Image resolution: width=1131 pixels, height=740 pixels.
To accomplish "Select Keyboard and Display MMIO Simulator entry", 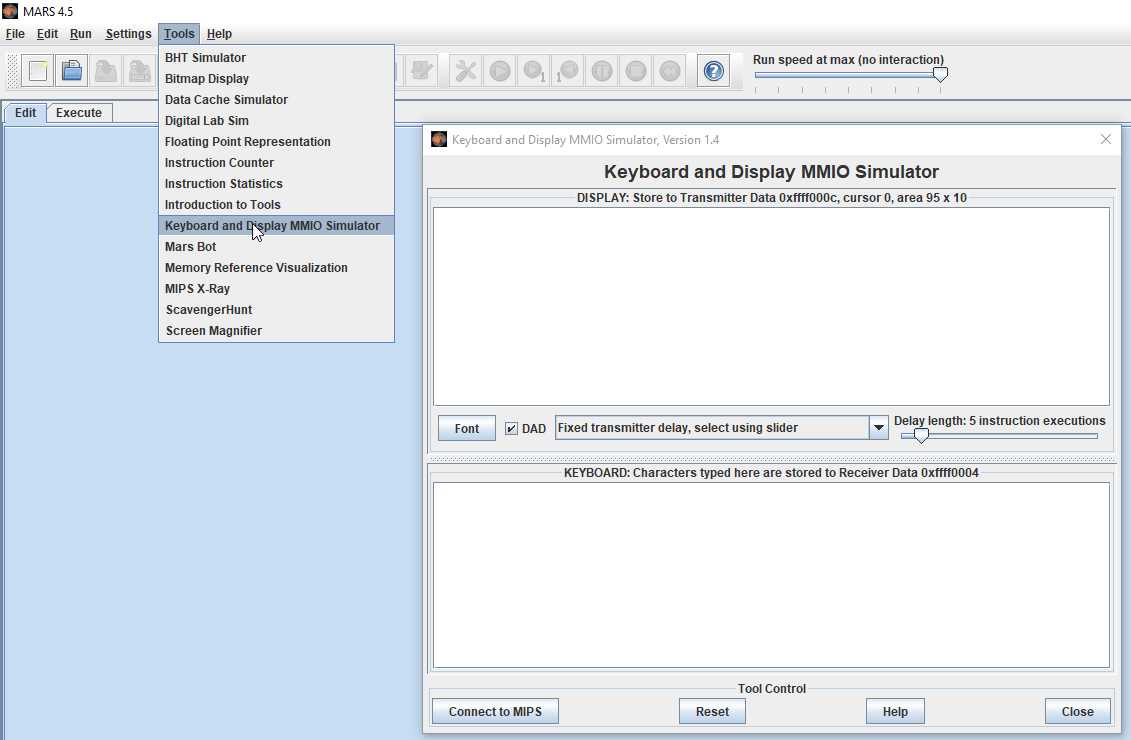I will pyautogui.click(x=276, y=226).
